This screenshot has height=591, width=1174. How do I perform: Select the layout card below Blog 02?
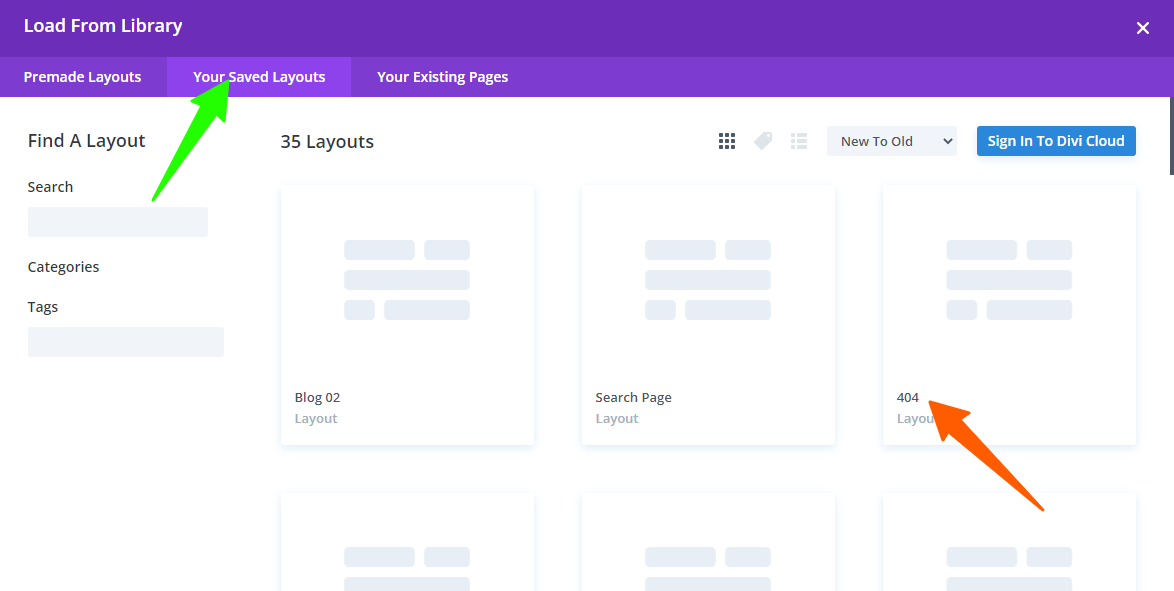(407, 545)
